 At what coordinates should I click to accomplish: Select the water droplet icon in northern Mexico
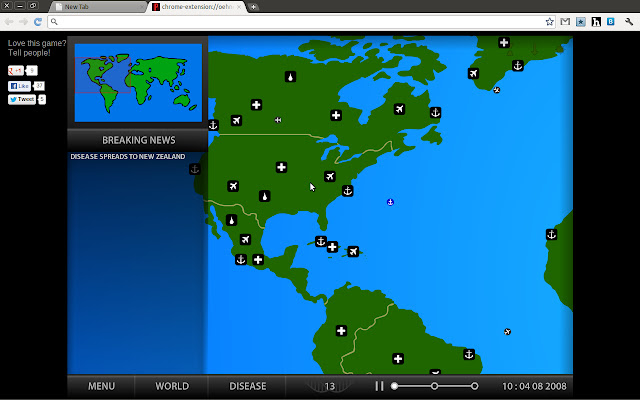pos(231,220)
